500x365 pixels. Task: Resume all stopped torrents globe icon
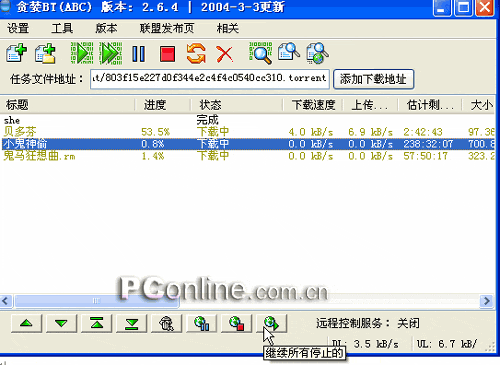pos(271,323)
